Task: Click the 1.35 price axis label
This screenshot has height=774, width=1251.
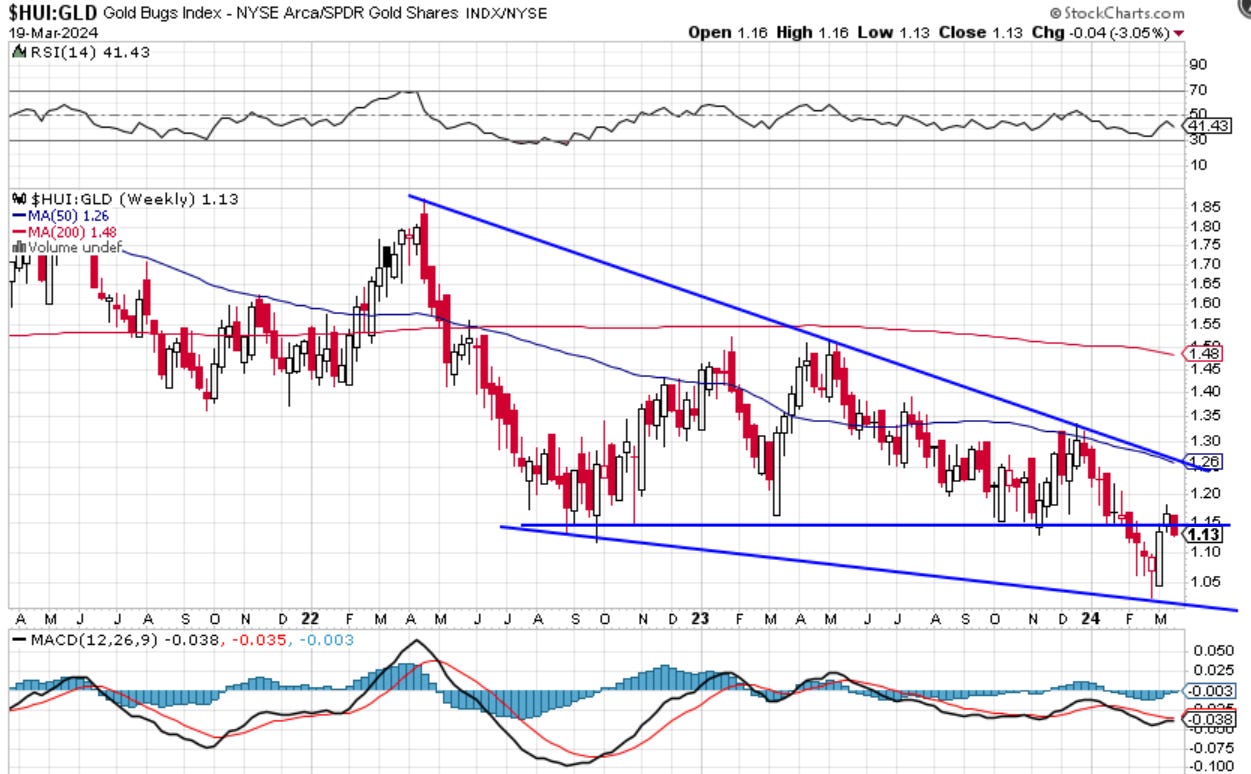Action: click(x=1203, y=416)
